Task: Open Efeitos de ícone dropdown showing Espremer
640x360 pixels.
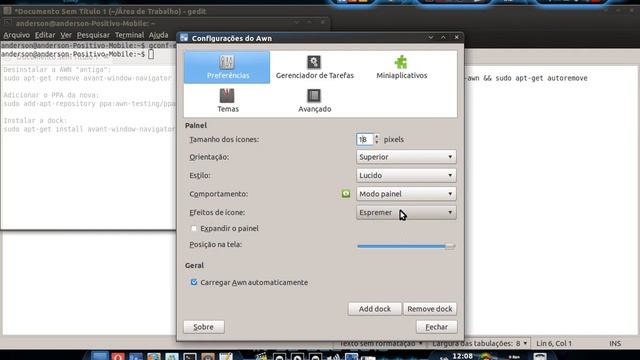Action: tap(406, 212)
